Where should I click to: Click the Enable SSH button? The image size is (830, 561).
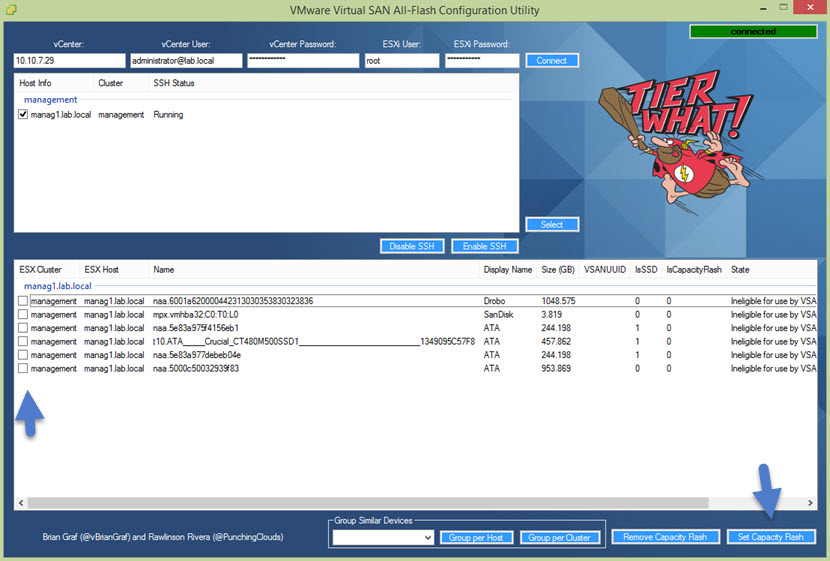pos(484,246)
